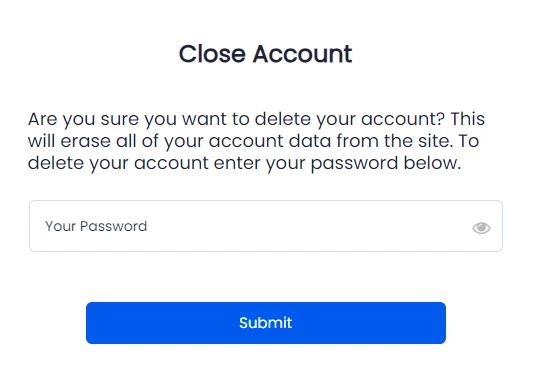Click the blue Submit button
This screenshot has width=535, height=385.
[x=266, y=323]
